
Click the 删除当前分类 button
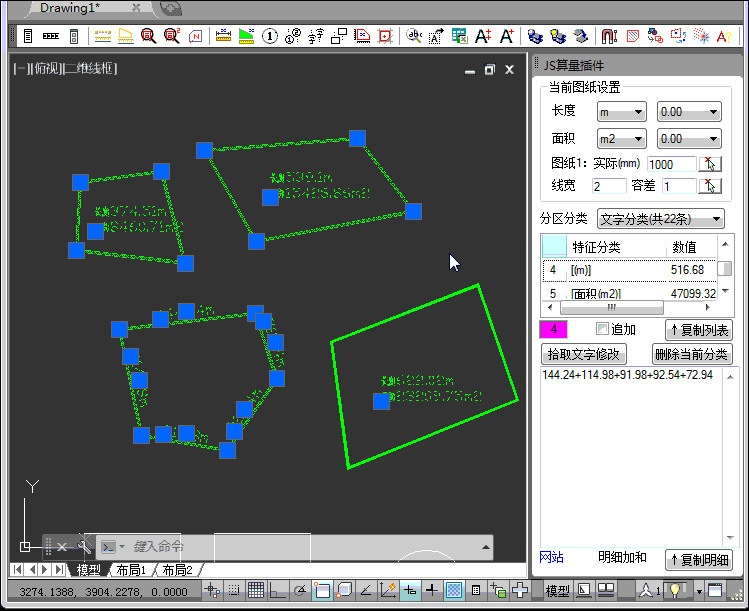tap(692, 354)
